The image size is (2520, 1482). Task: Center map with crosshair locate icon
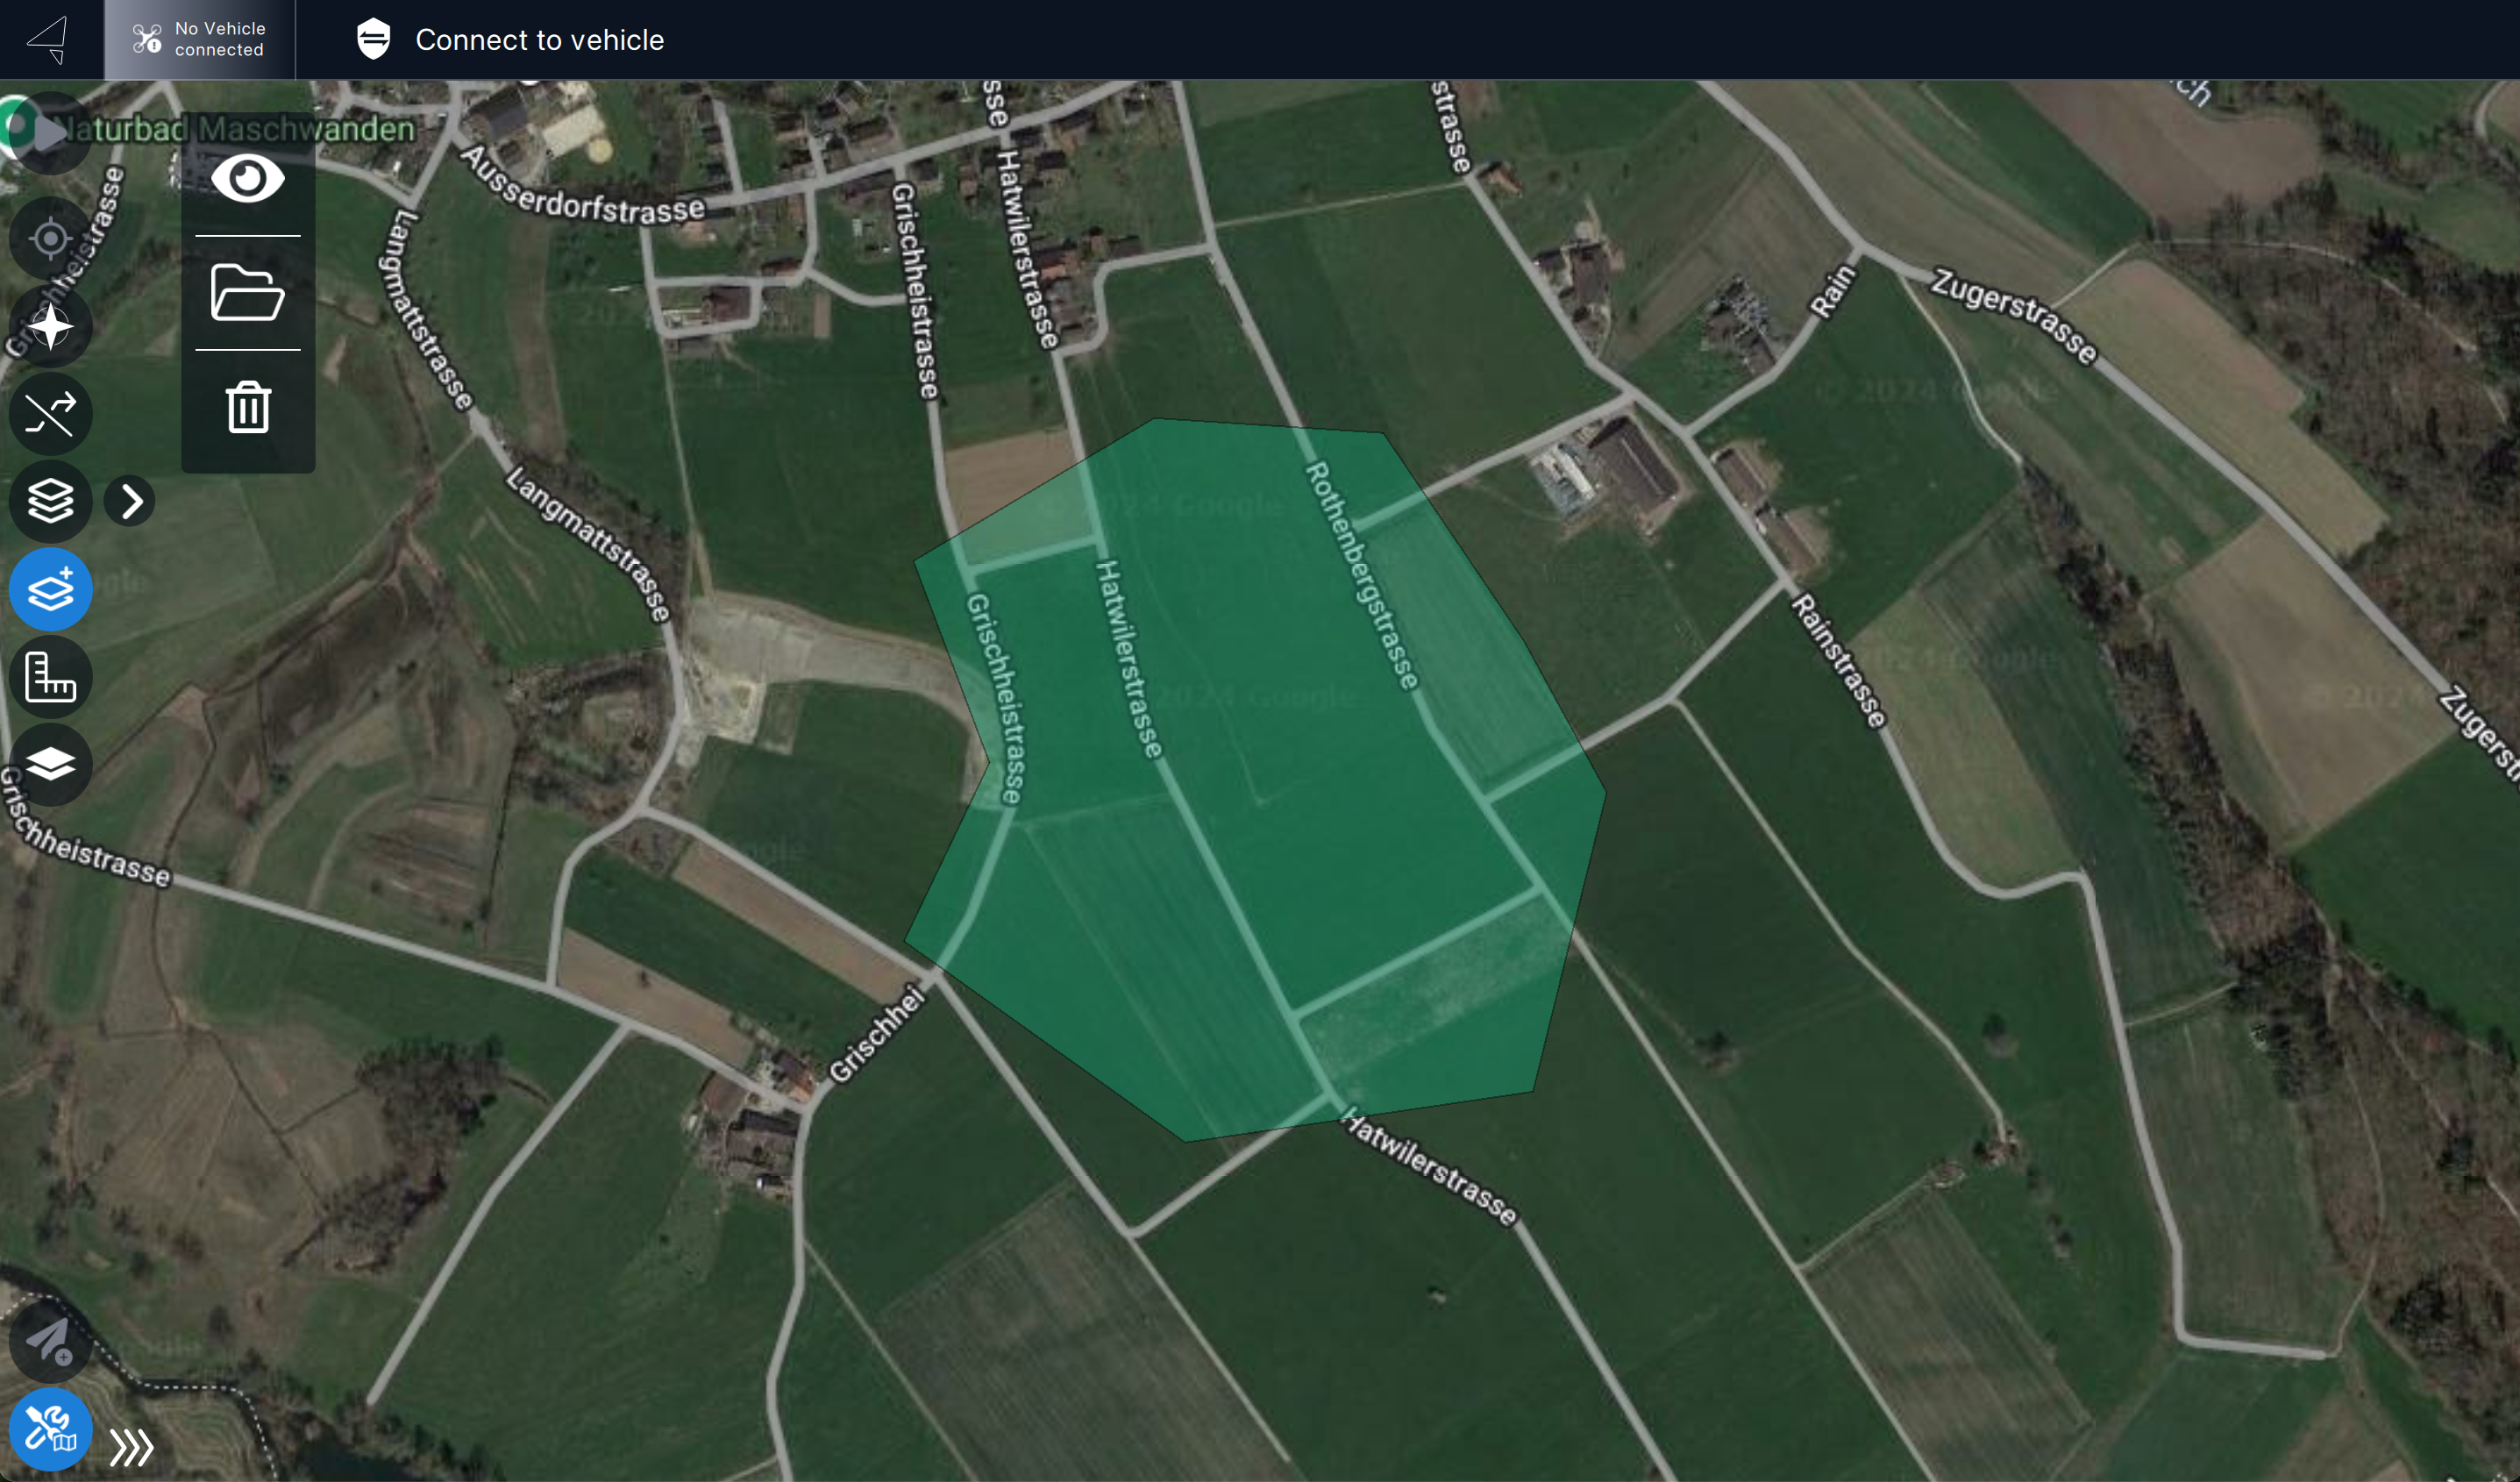click(50, 239)
